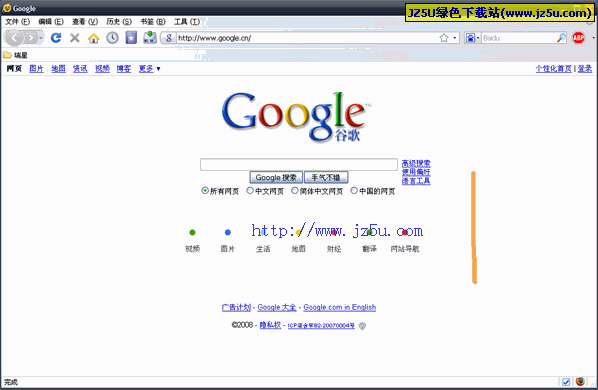Open the 地图 link in top navigation

tap(58, 69)
